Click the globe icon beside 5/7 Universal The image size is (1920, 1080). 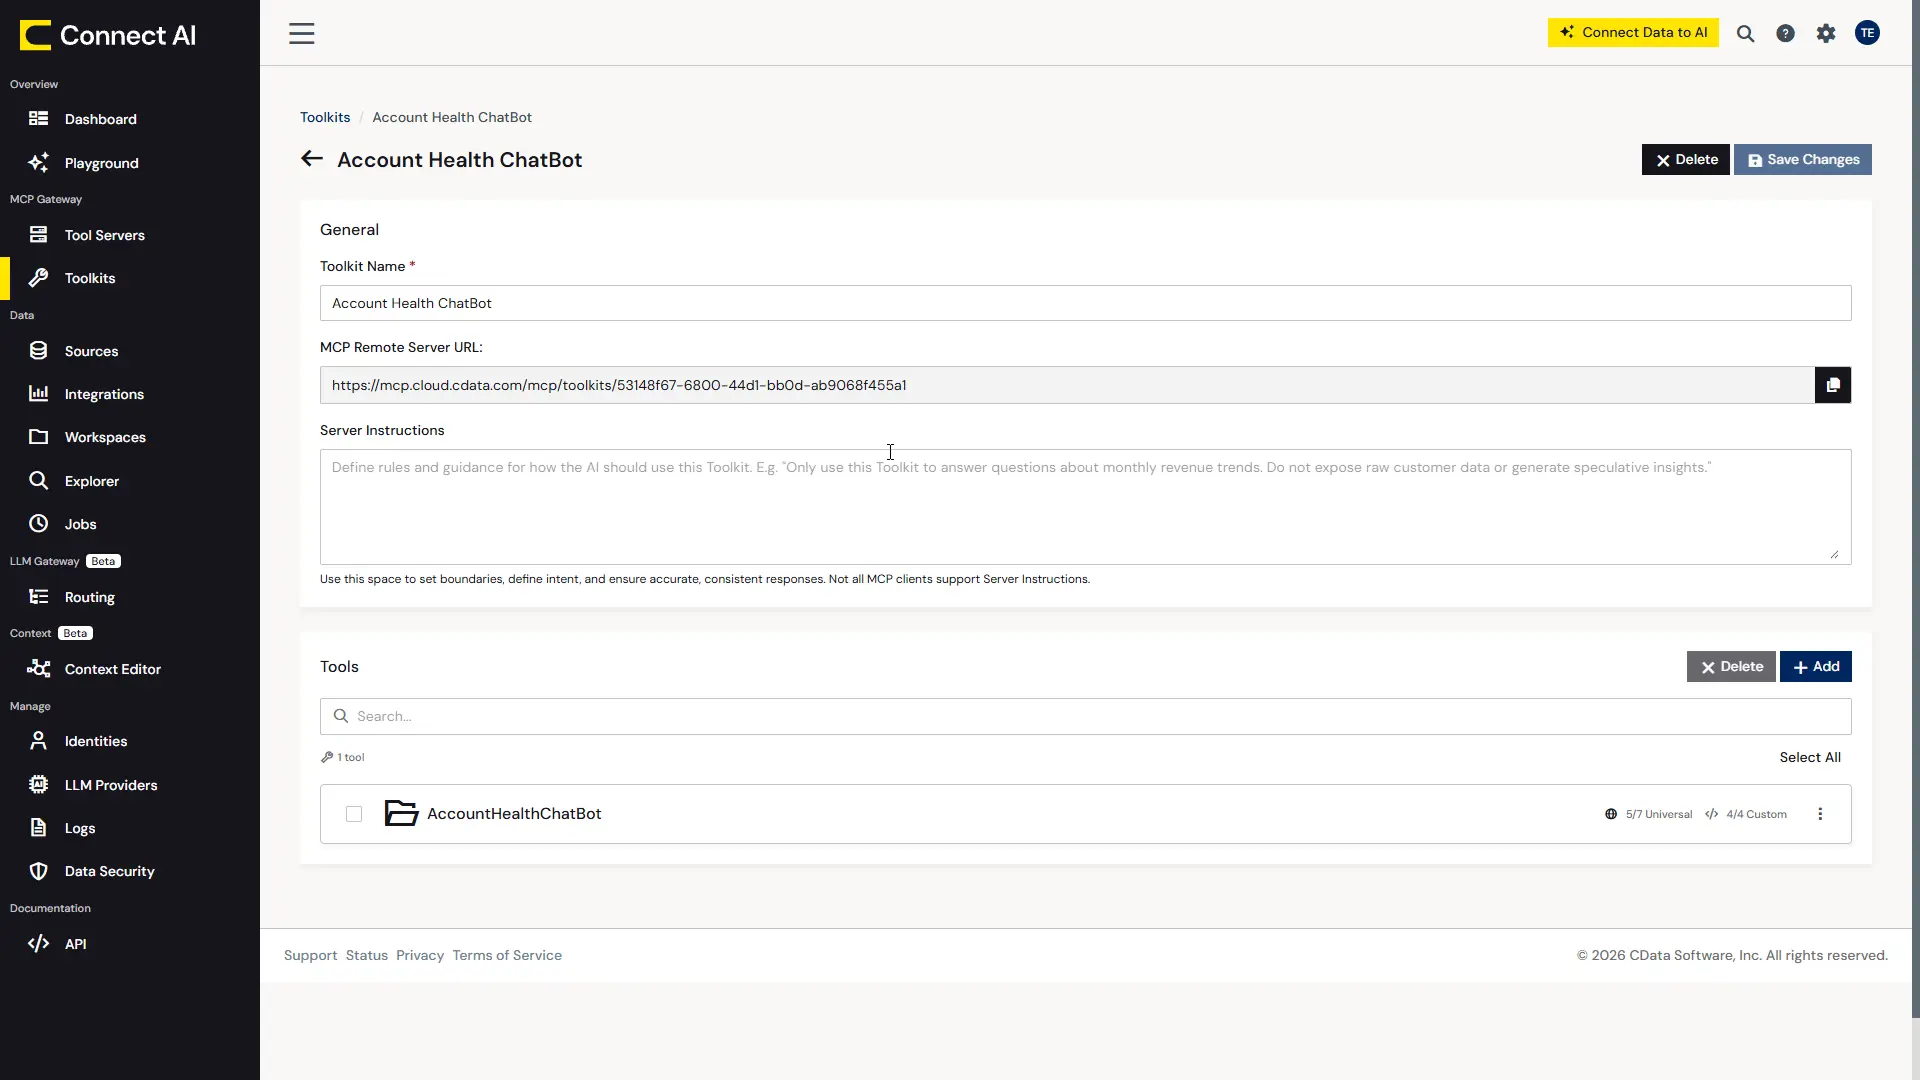click(1611, 814)
